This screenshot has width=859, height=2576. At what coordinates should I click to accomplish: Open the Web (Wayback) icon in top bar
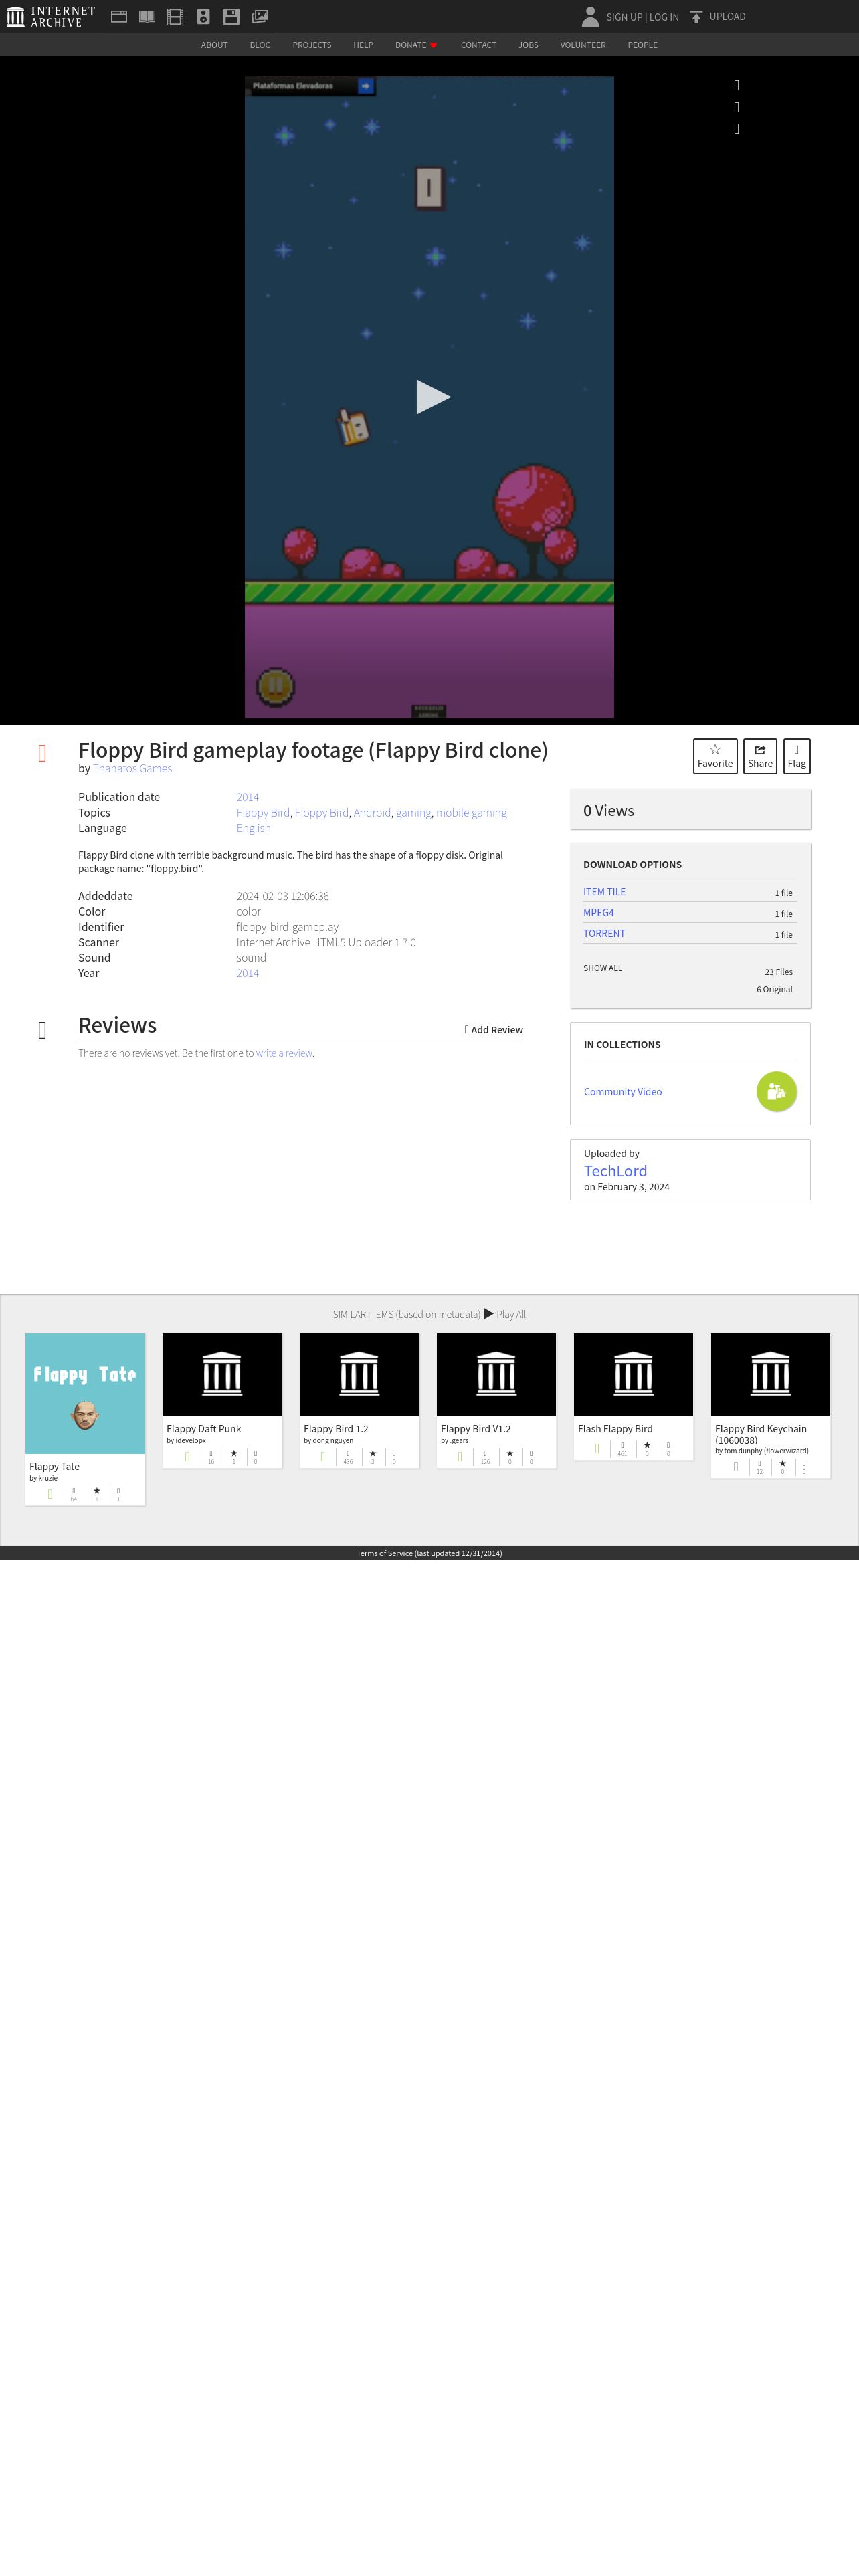119,16
